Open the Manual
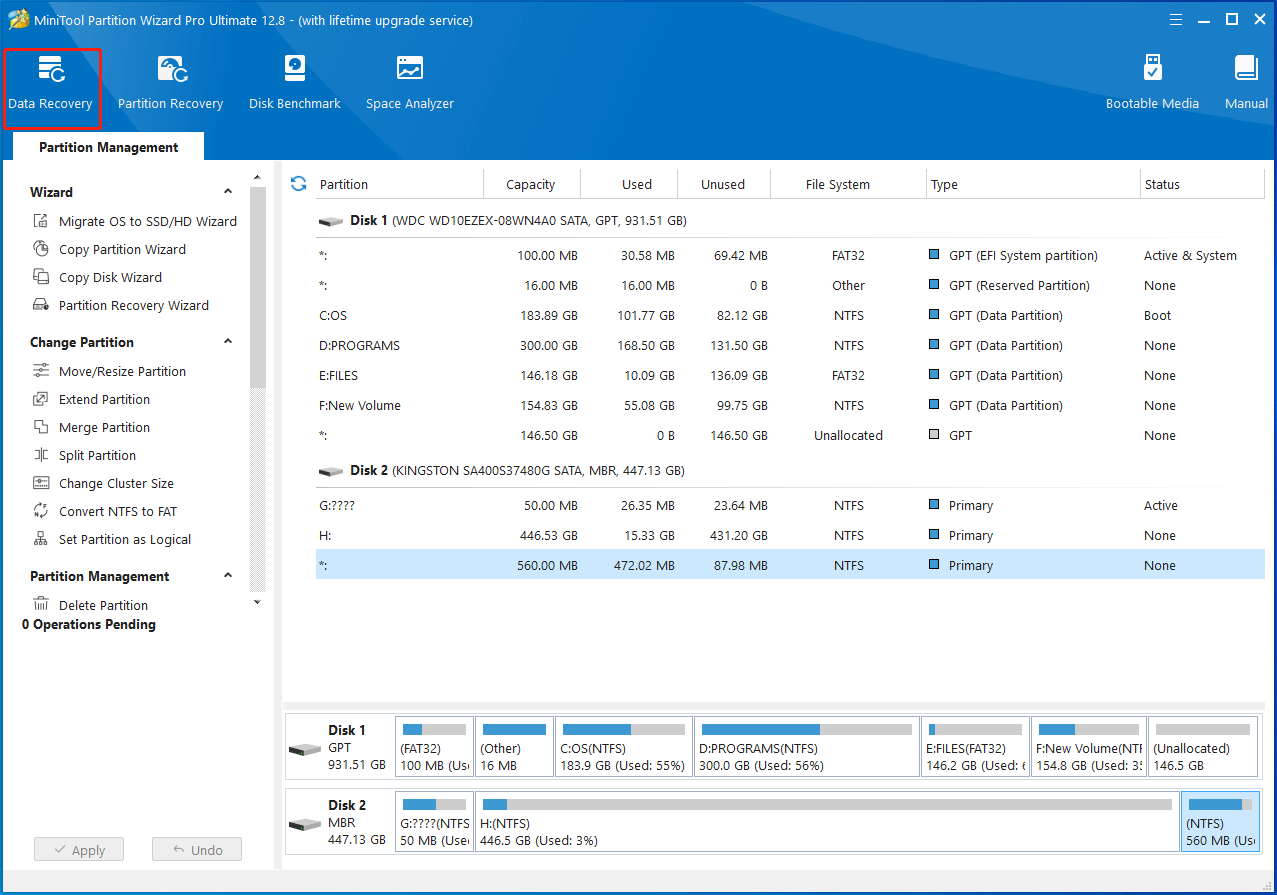This screenshot has width=1277, height=895. point(1246,84)
